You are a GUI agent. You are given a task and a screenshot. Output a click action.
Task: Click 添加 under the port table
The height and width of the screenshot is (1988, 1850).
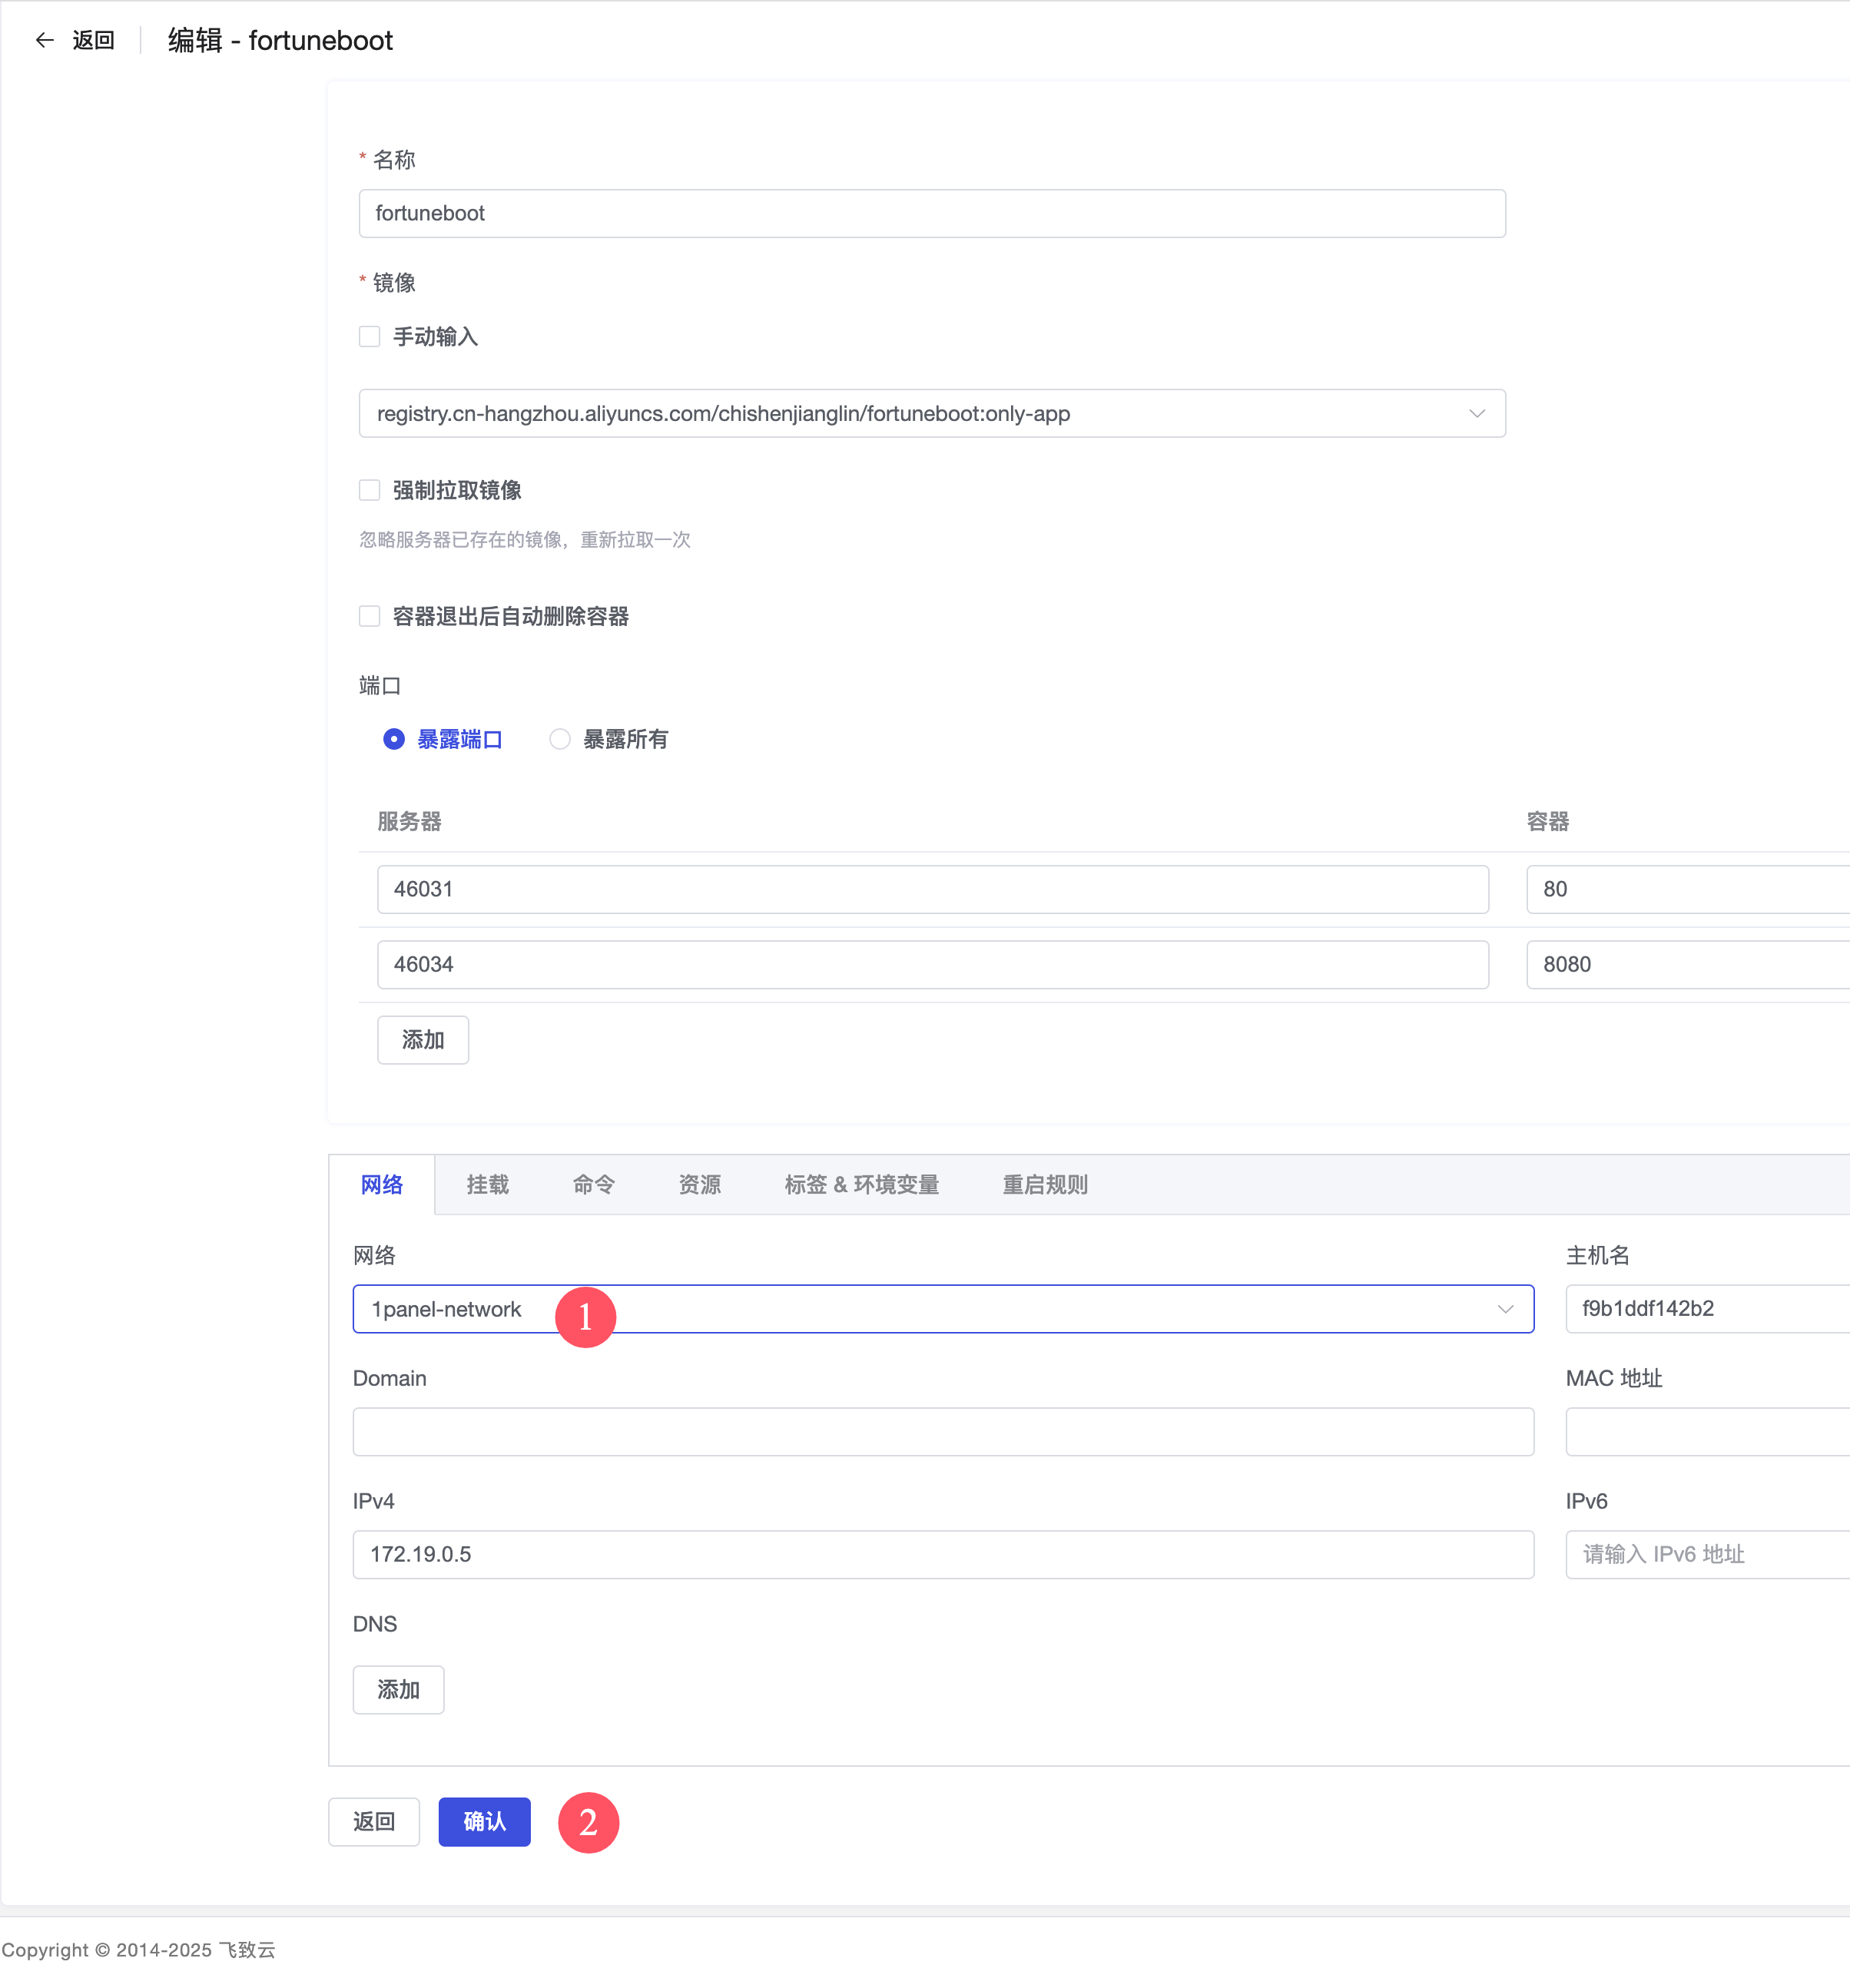tap(422, 1040)
